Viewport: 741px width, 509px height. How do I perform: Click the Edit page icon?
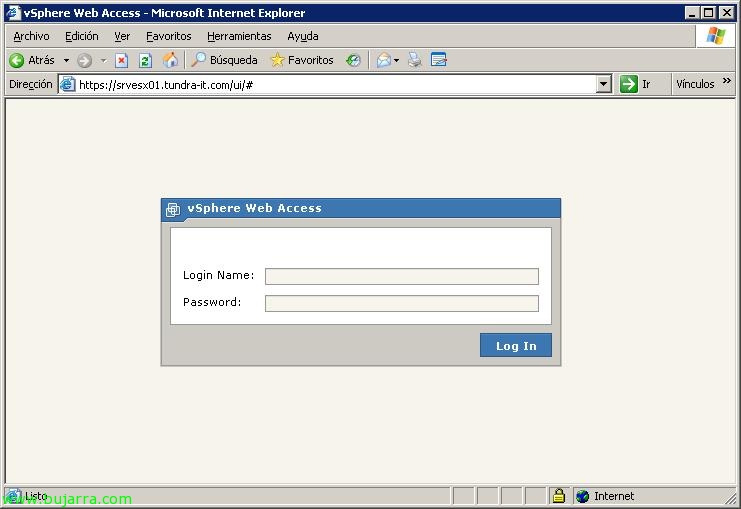(439, 60)
